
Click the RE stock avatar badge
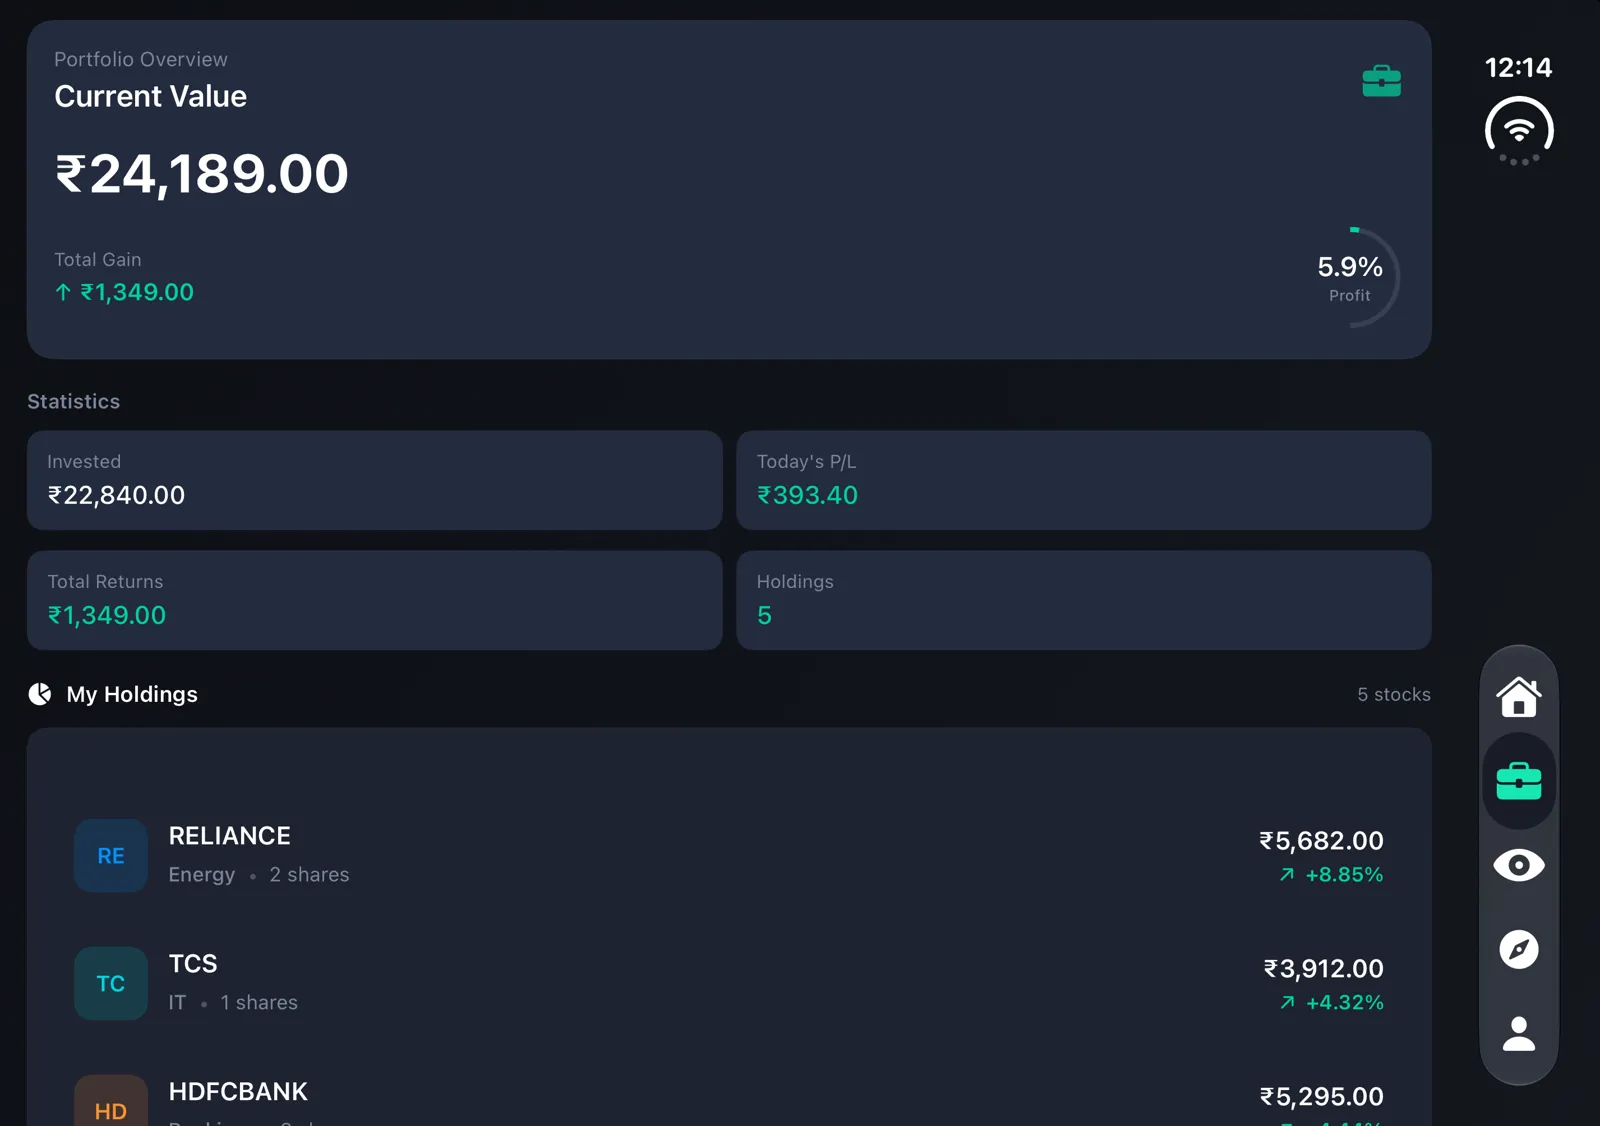111,856
